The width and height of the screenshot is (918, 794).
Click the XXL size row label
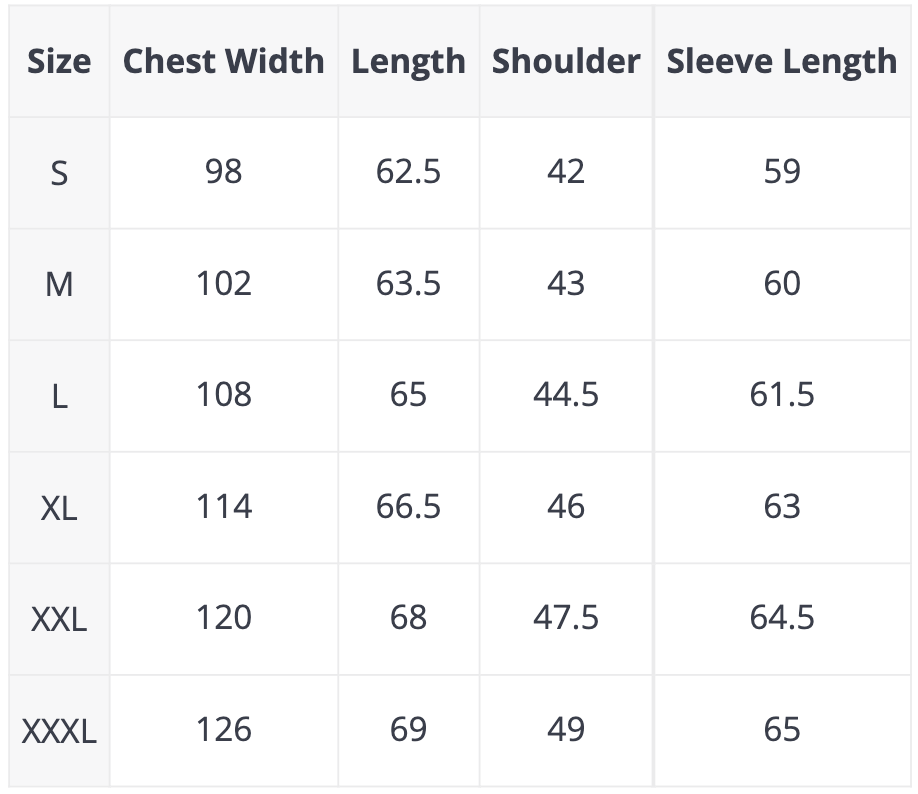click(x=59, y=619)
